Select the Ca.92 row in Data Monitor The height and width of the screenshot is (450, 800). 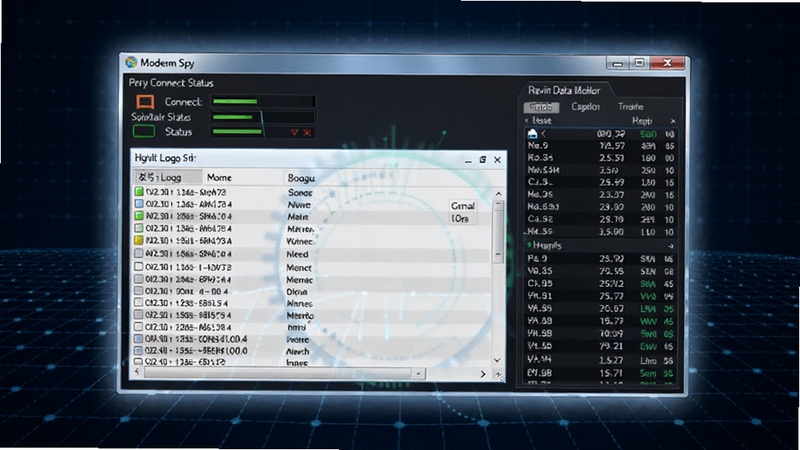(x=601, y=219)
